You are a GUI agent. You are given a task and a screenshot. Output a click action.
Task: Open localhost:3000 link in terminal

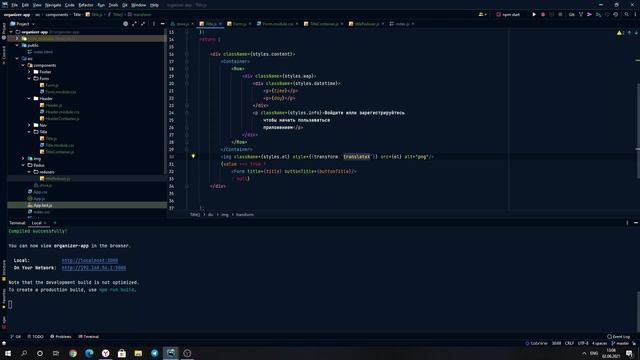click(x=90, y=260)
